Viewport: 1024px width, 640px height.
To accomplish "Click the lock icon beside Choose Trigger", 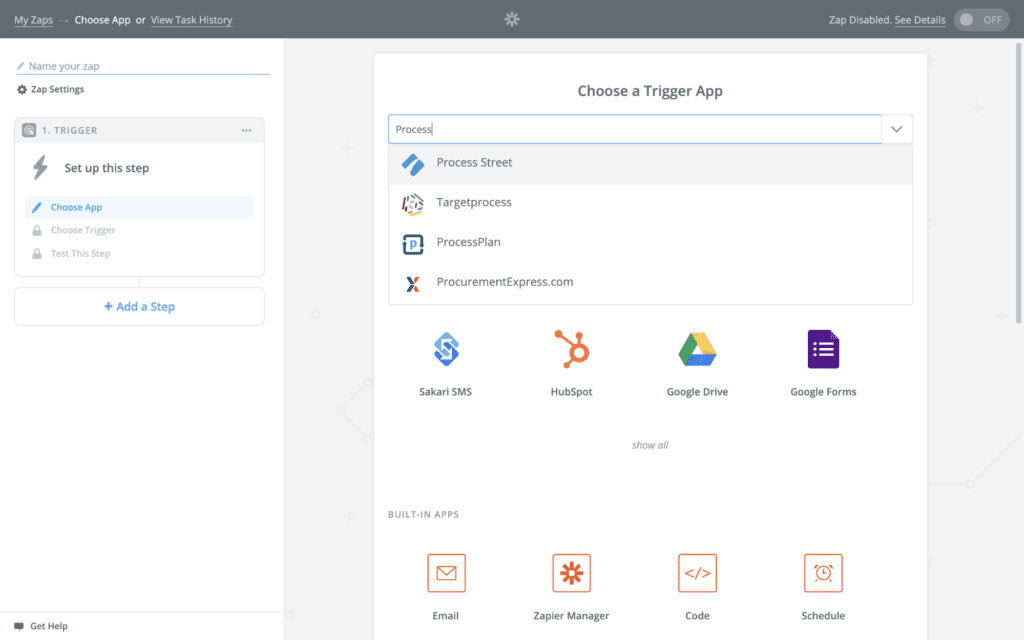I will tap(37, 230).
